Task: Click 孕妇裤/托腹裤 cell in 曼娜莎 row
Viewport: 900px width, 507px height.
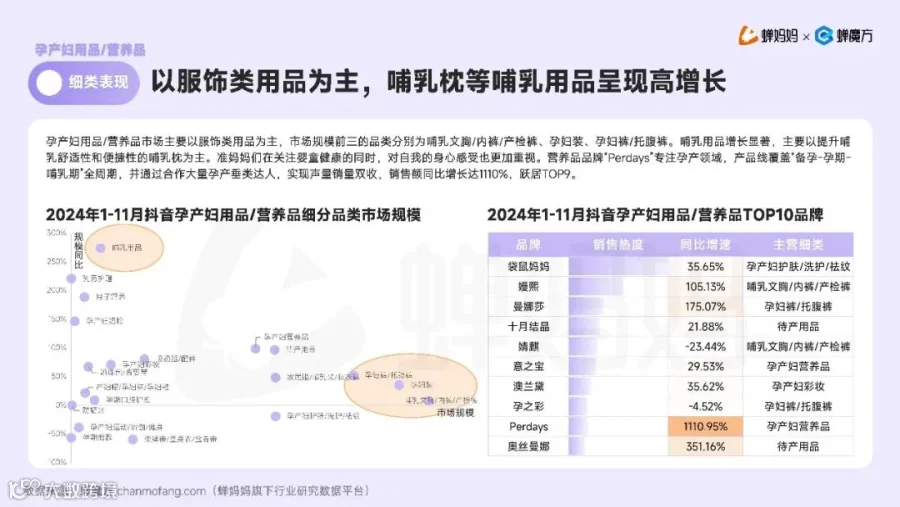Action: (798, 307)
